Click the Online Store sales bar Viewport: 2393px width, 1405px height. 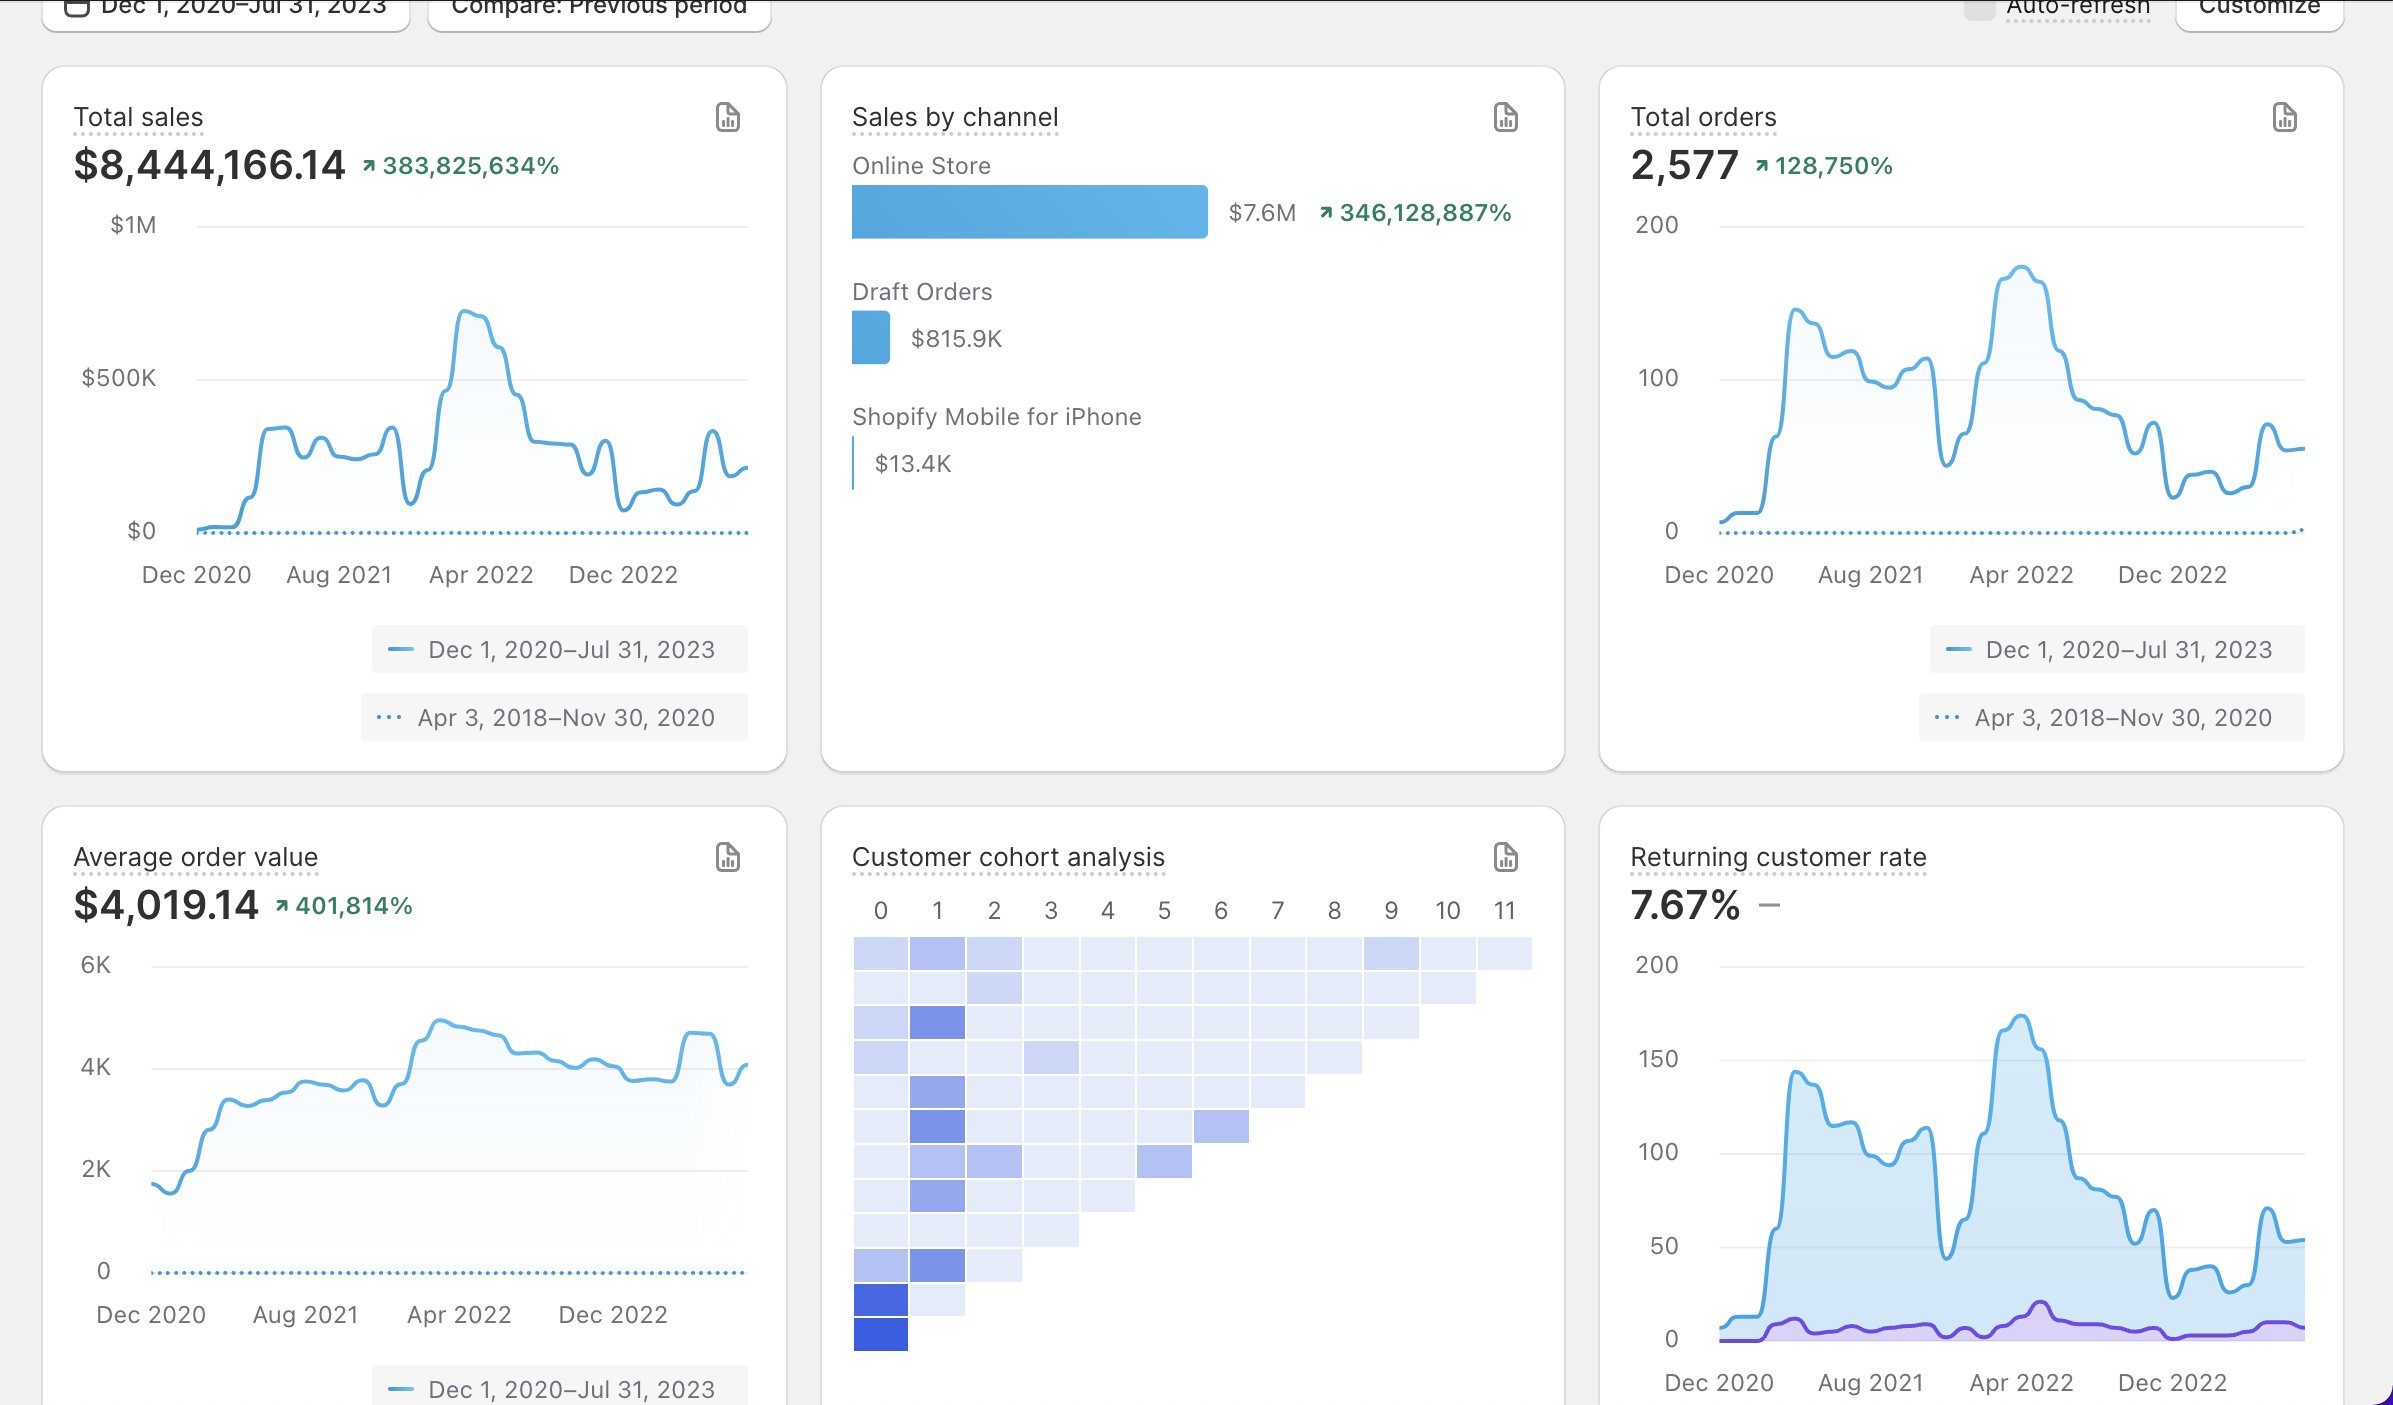1029,212
